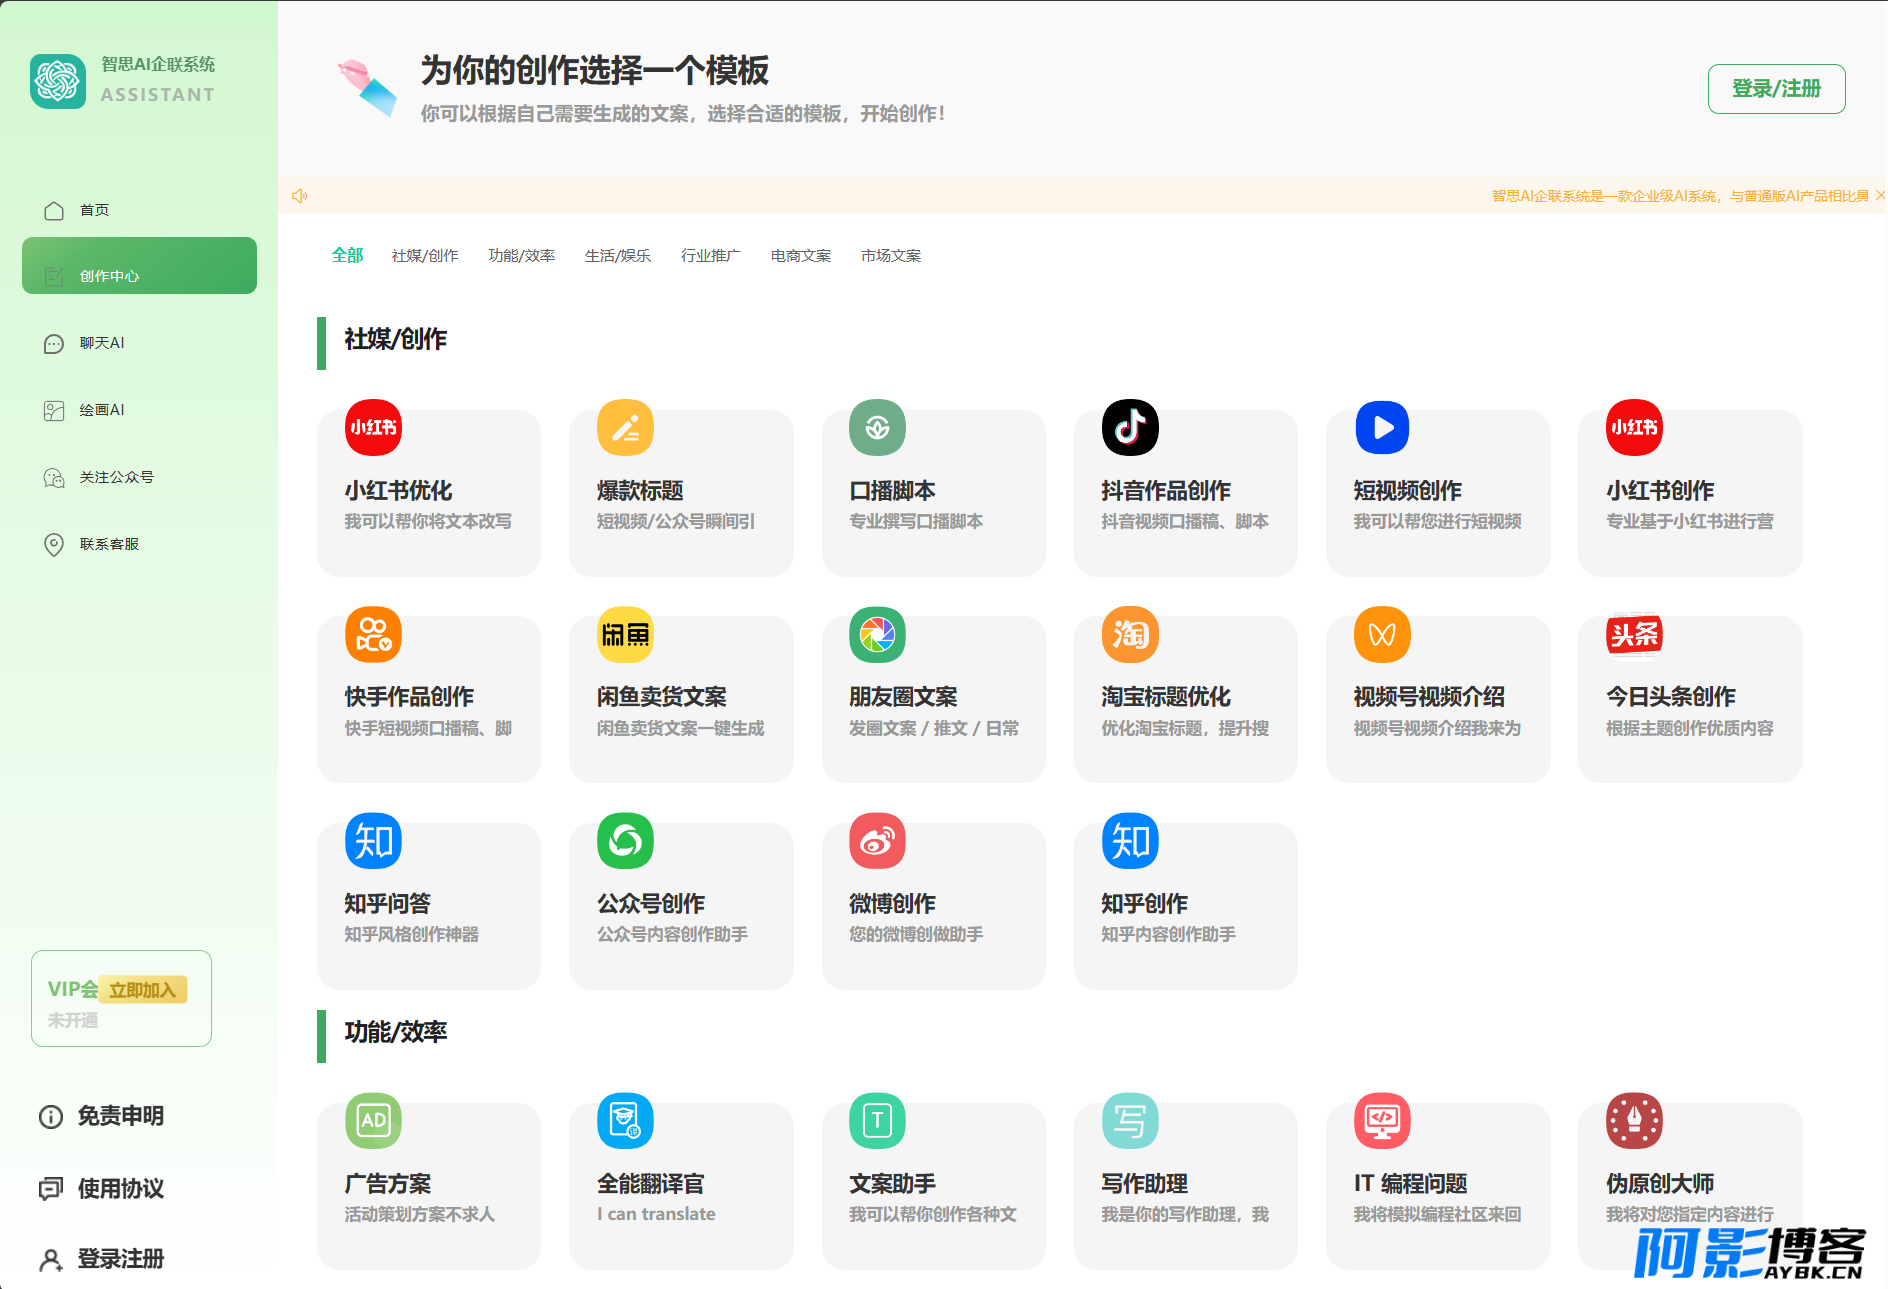The image size is (1888, 1289).
Task: Click the 今日头条创作 red icon
Action: click(1634, 634)
